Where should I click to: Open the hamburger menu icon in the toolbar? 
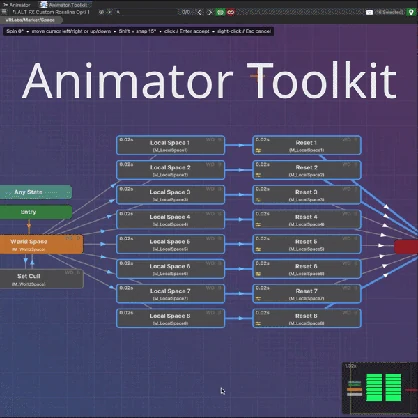click(4, 12)
